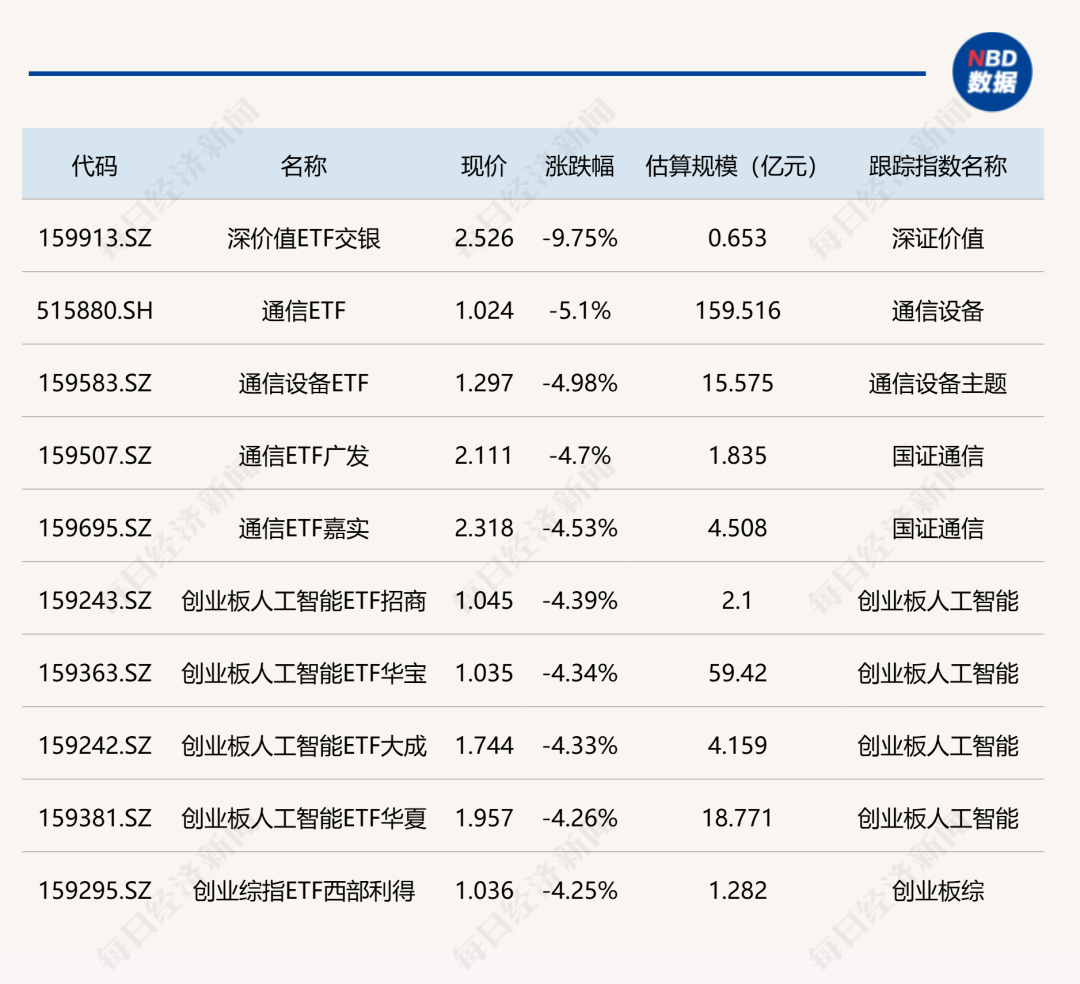Viewport: 1080px width, 984px height.
Task: Click code 159242.SZ
Action: tap(94, 746)
